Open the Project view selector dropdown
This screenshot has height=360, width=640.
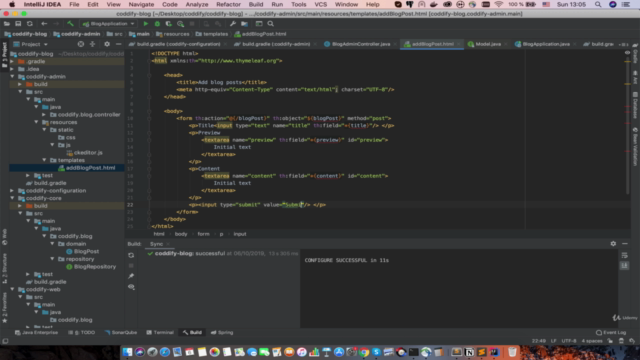(31, 44)
